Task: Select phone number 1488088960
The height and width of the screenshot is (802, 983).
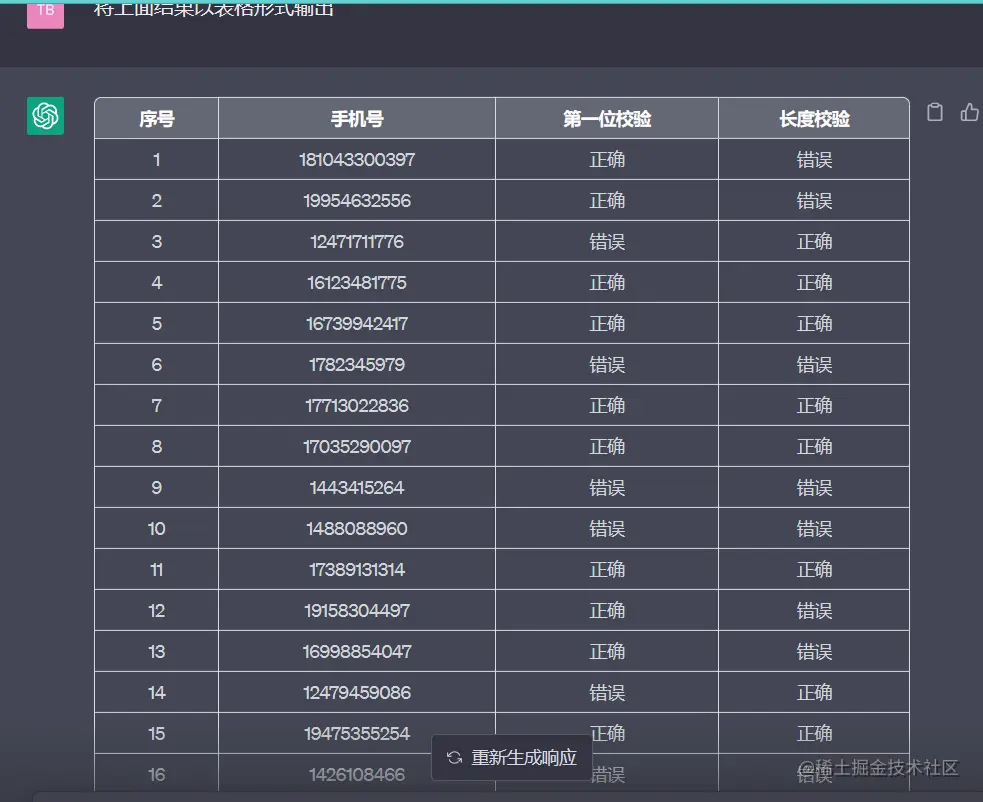Action: point(357,529)
